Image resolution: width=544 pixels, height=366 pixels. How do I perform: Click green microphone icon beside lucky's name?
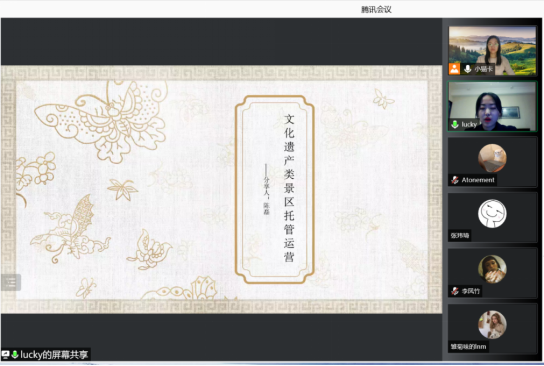tap(455, 124)
